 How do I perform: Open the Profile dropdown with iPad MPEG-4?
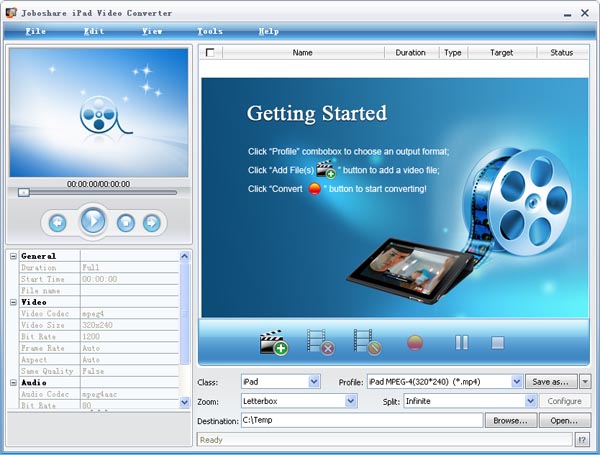coord(517,382)
